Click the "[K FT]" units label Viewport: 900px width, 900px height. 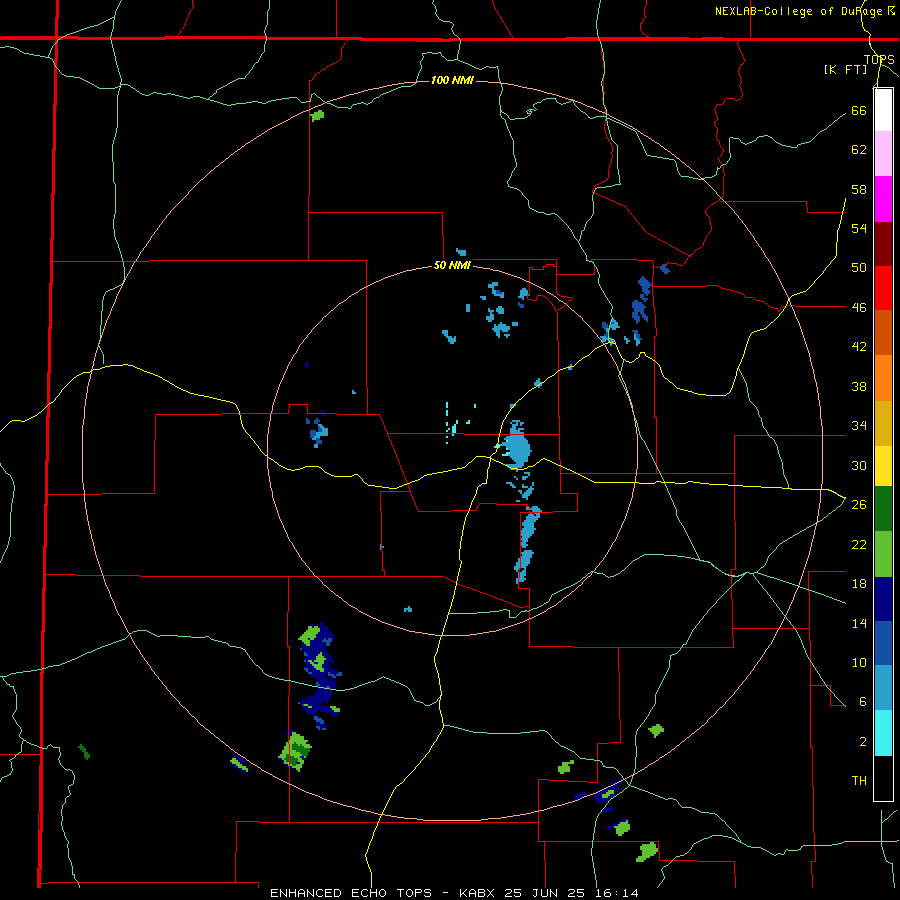pyautogui.click(x=845, y=69)
